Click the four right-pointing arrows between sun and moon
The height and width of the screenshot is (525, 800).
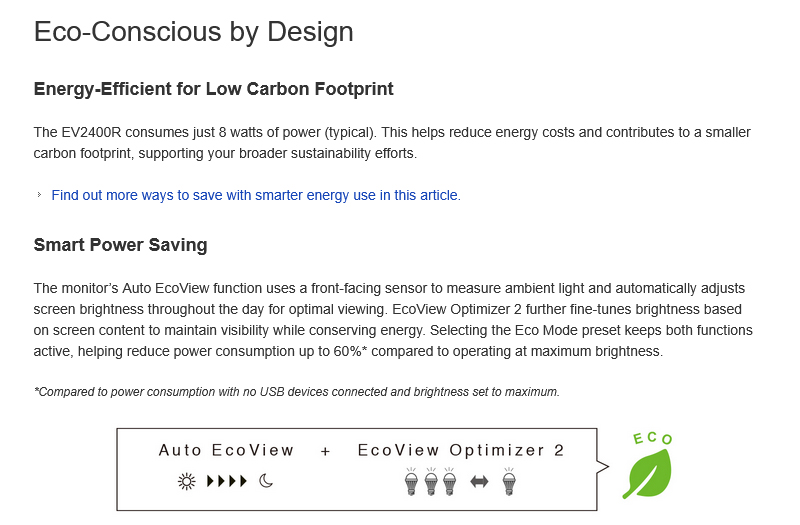click(x=226, y=481)
